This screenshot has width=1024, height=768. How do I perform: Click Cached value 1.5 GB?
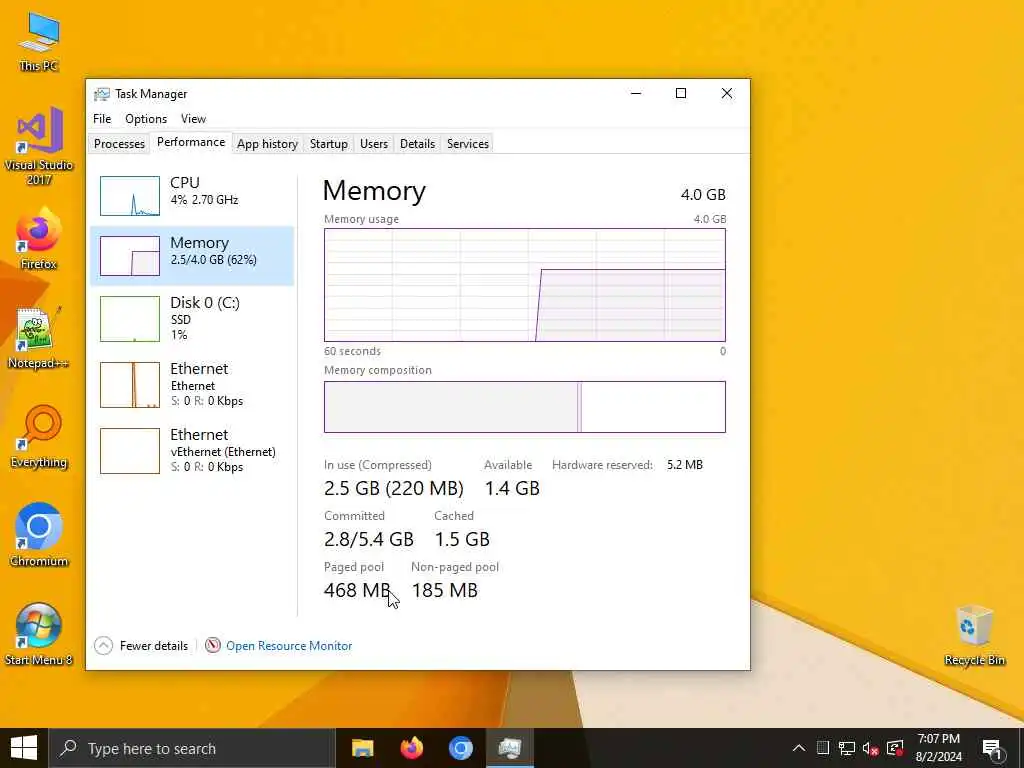[x=462, y=539]
